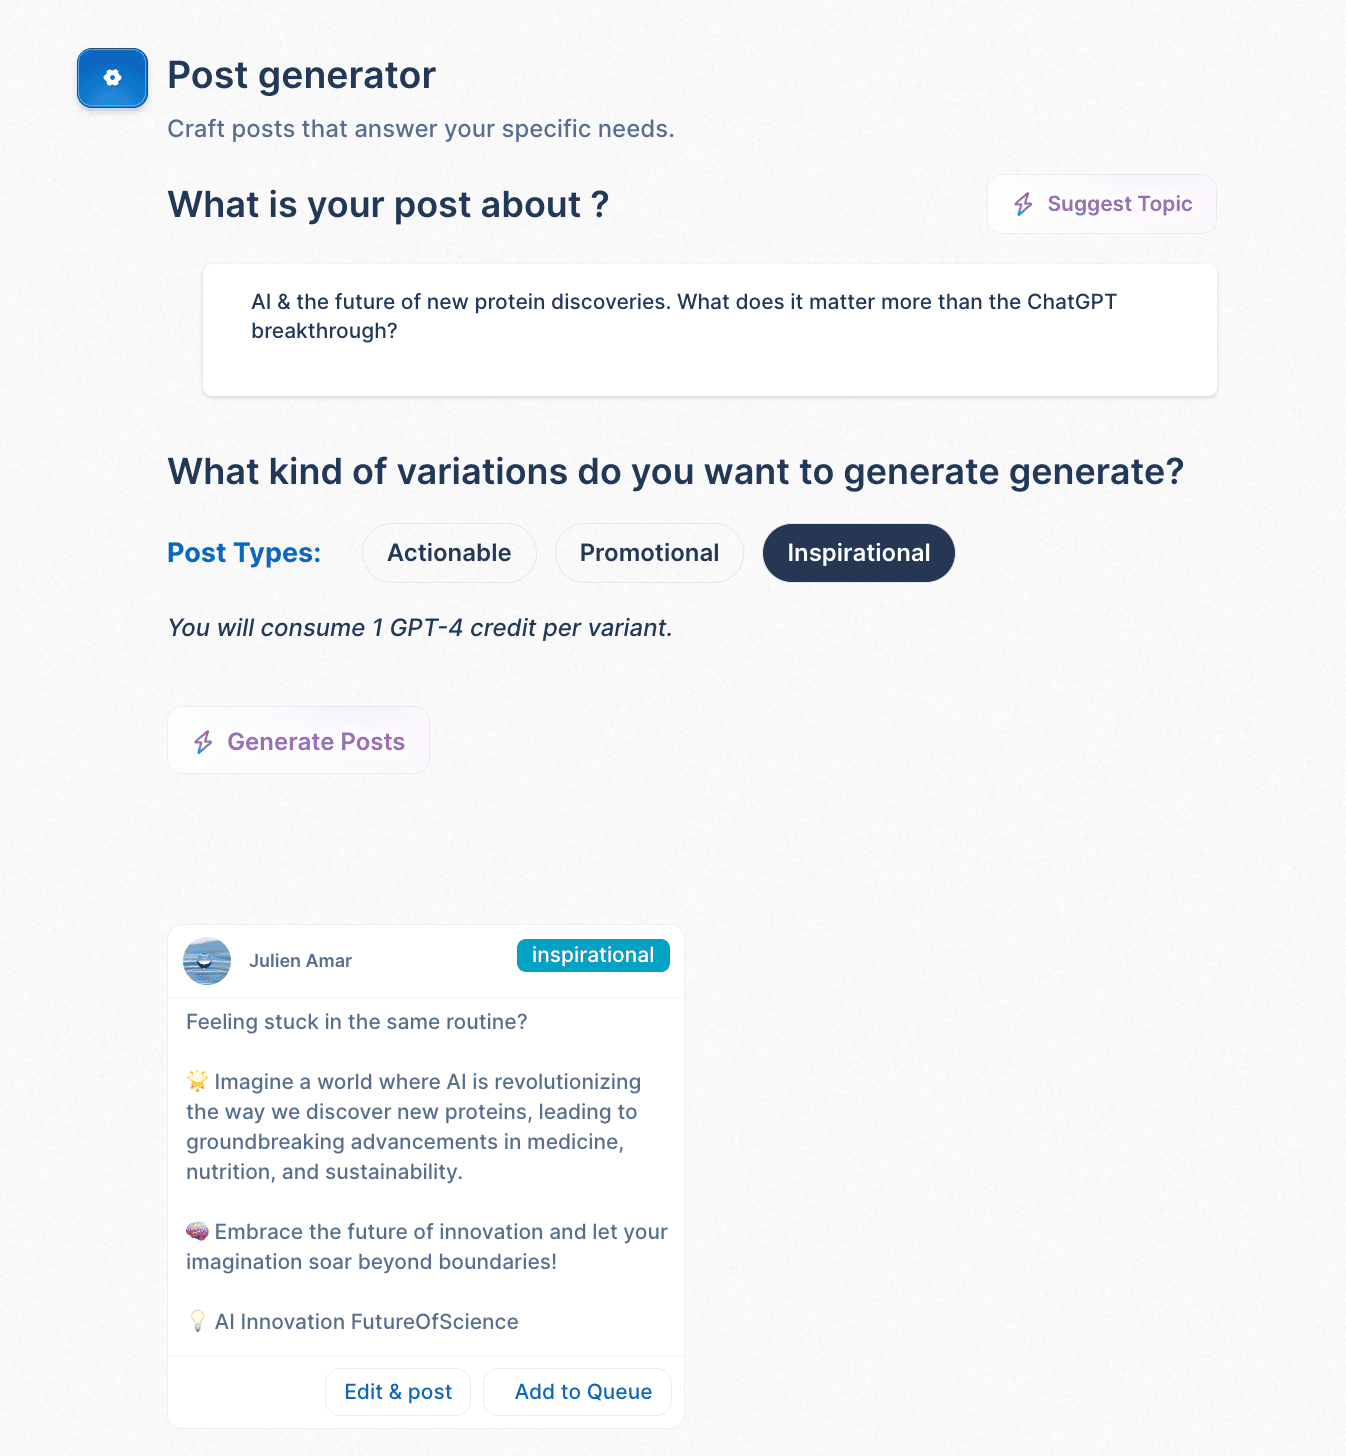The width and height of the screenshot is (1346, 1456).
Task: Click the 'Post Types:' label
Action: 244,553
